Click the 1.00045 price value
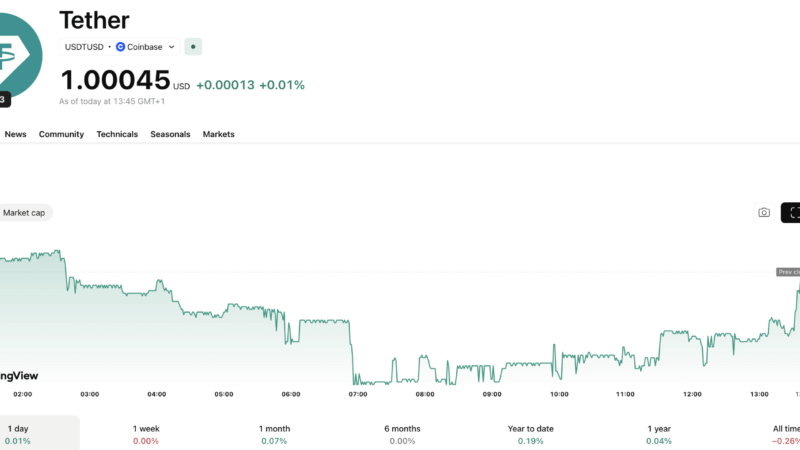This screenshot has height=450, width=800. 115,80
